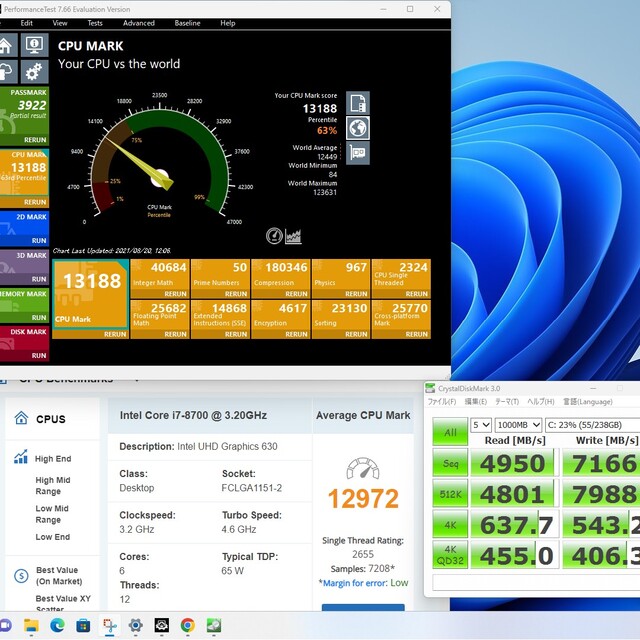This screenshot has width=640, height=640.
Task: Click the 4K QD32 test button
Action: pyautogui.click(x=450, y=555)
